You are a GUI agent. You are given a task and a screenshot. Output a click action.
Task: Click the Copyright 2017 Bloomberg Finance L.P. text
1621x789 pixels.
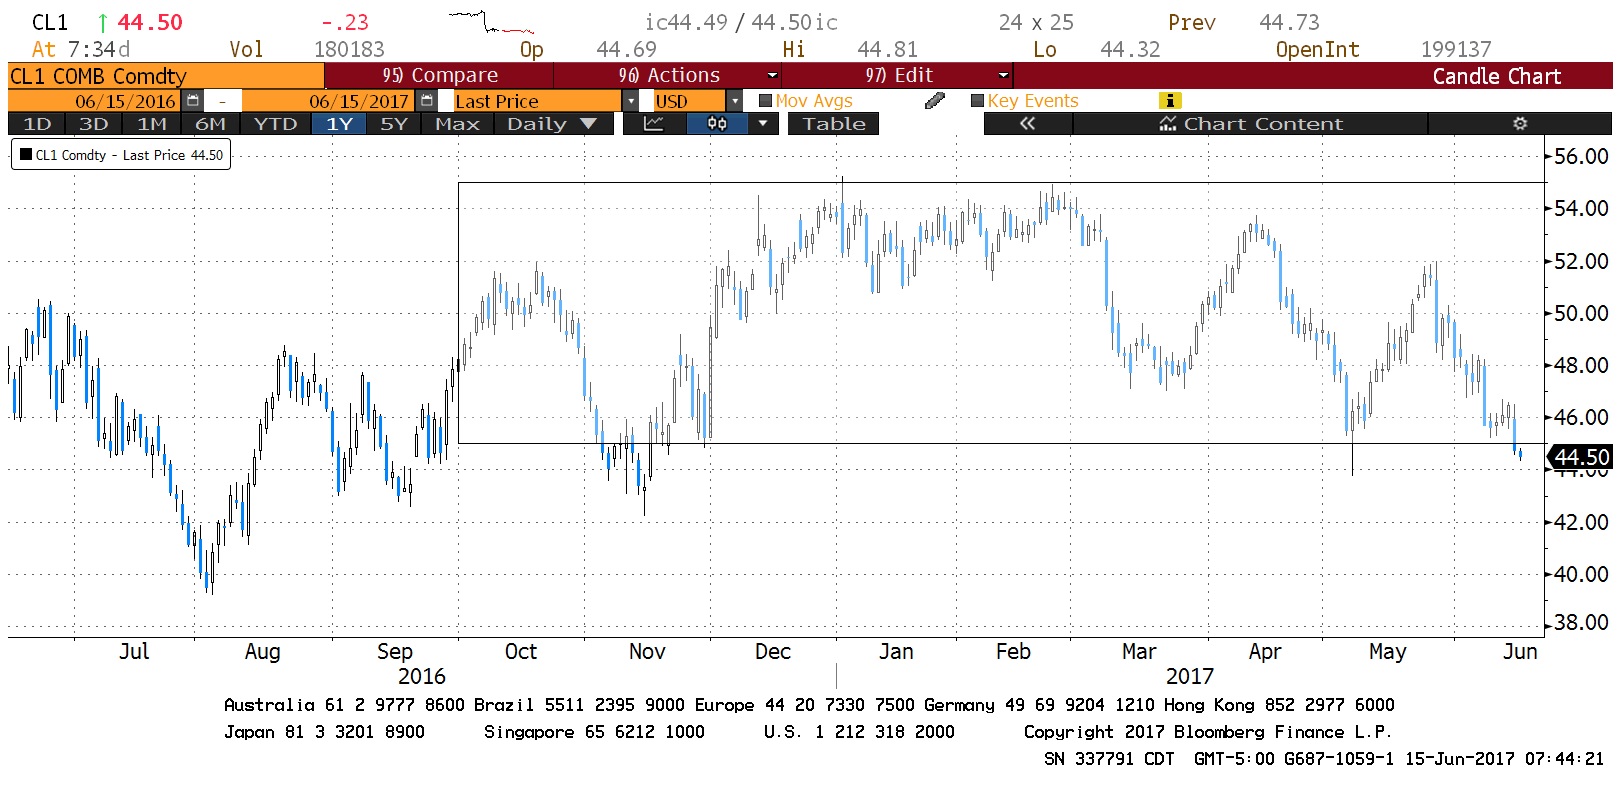pos(1207,732)
